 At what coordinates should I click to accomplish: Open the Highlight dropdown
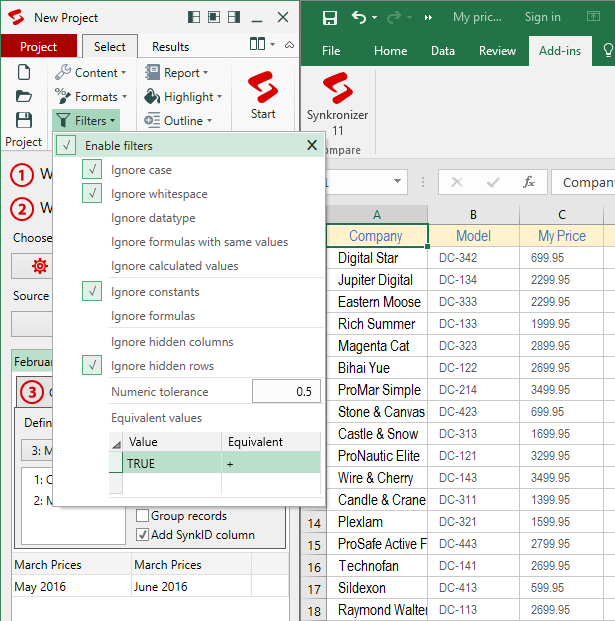tap(183, 97)
